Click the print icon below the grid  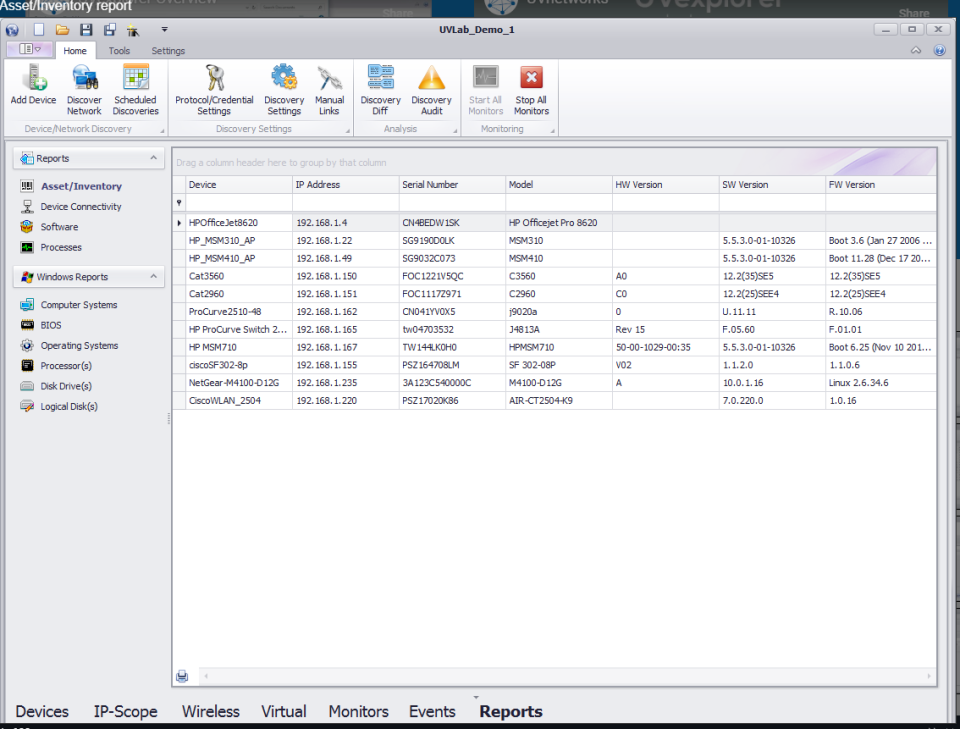[182, 676]
